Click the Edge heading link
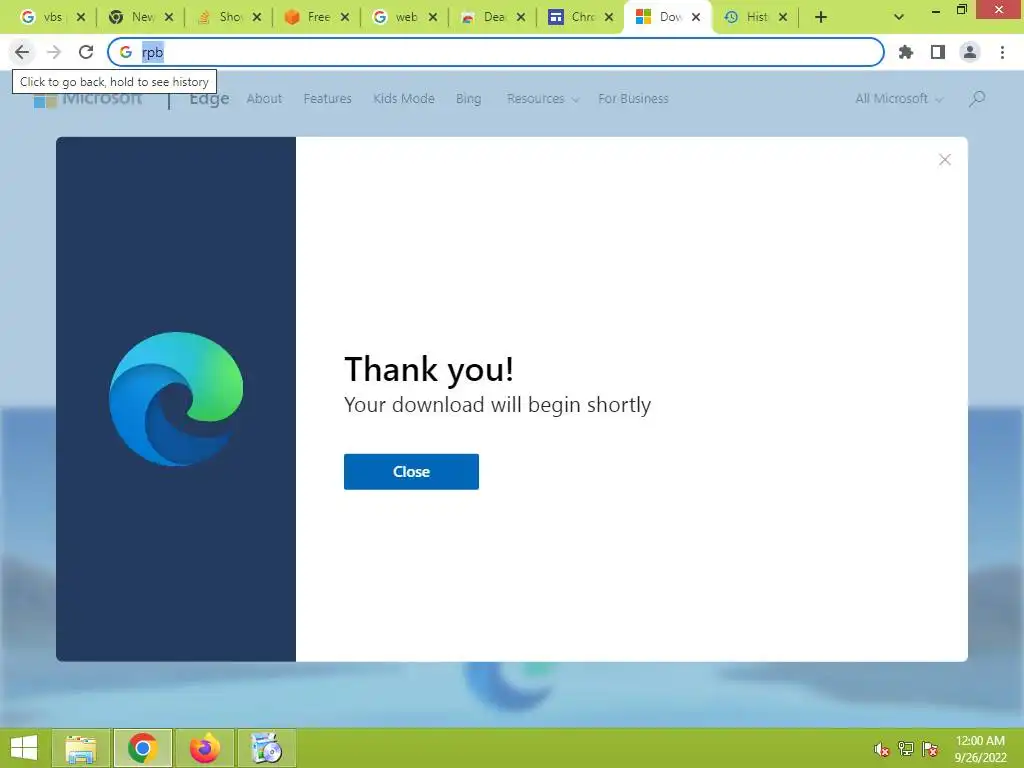 pos(209,99)
